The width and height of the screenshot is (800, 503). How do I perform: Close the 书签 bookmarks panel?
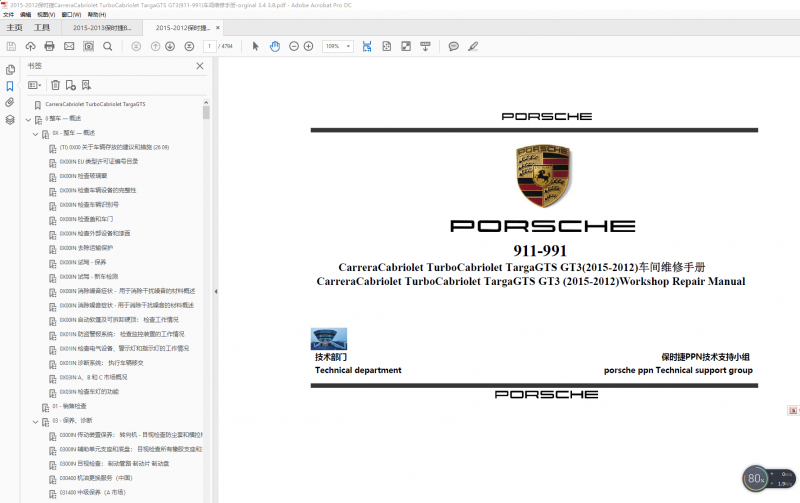(x=199, y=66)
